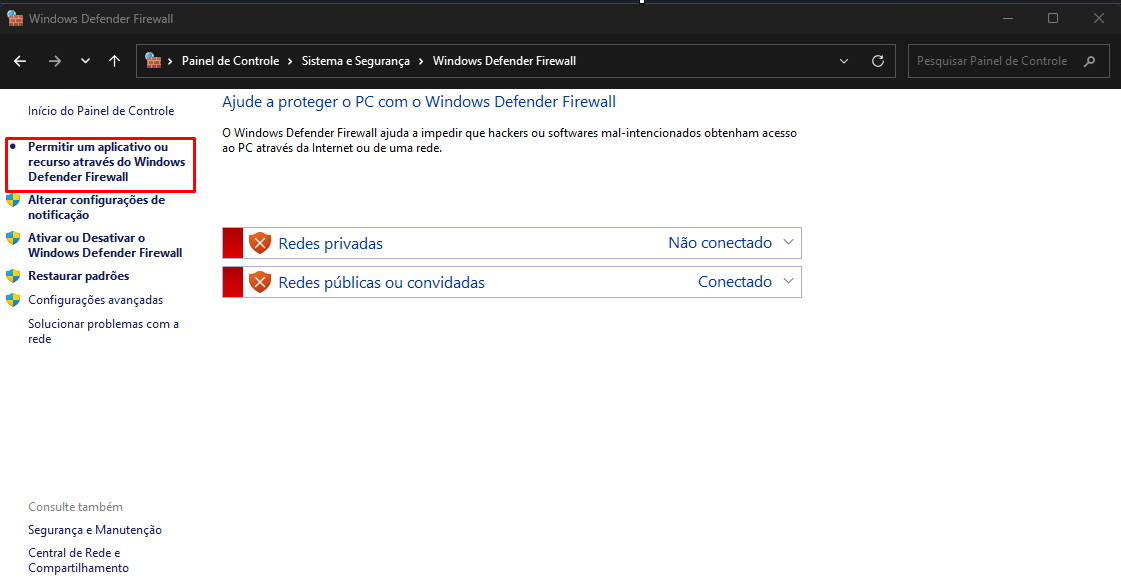Image resolution: width=1121 pixels, height=582 pixels.
Task: Click the forward navigation arrow
Action: point(54,61)
